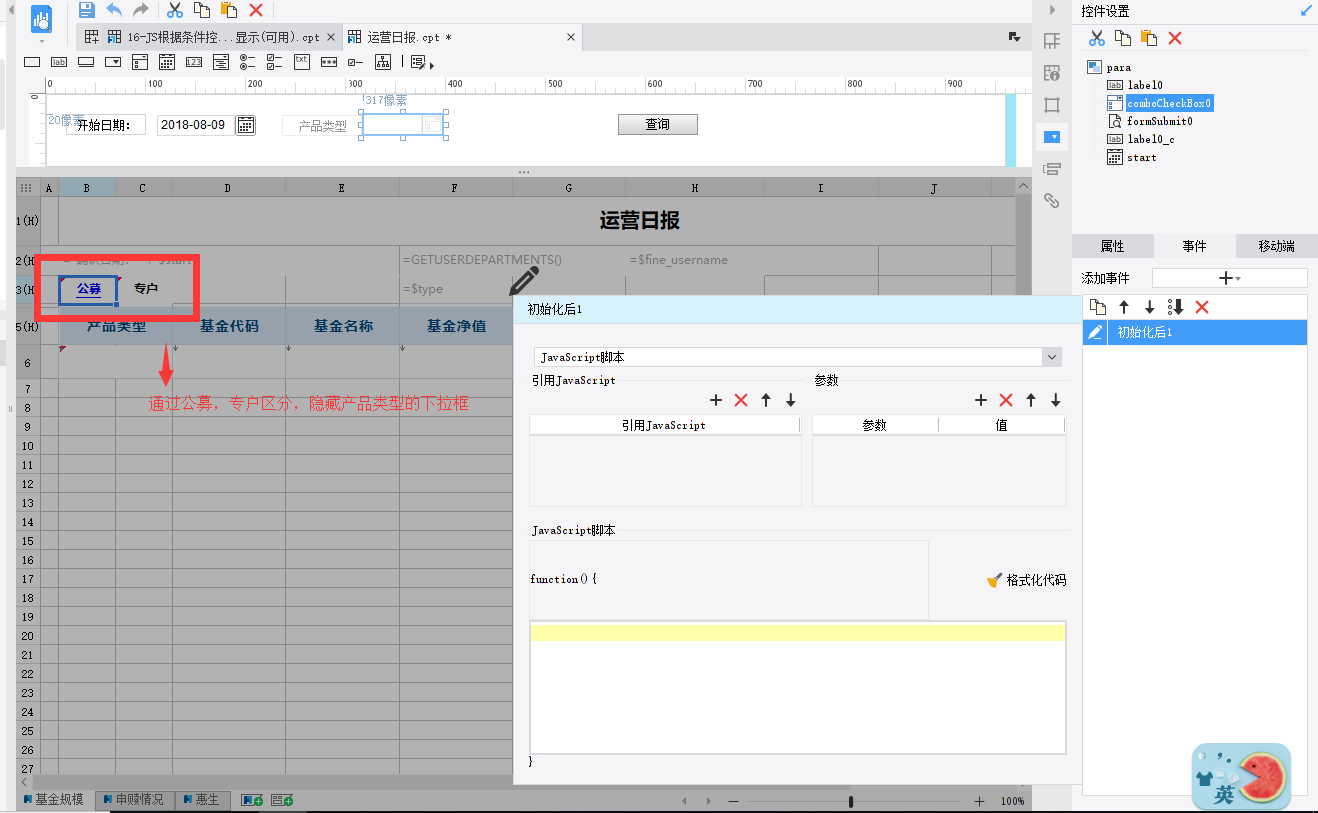Undo the last action
This screenshot has width=1318, height=813.
click(x=114, y=10)
